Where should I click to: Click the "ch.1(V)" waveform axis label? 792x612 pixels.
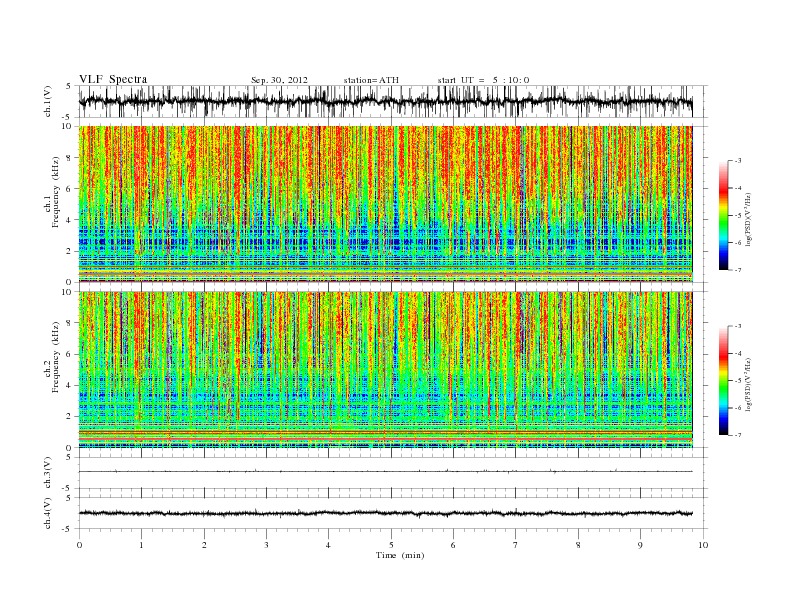pos(48,101)
